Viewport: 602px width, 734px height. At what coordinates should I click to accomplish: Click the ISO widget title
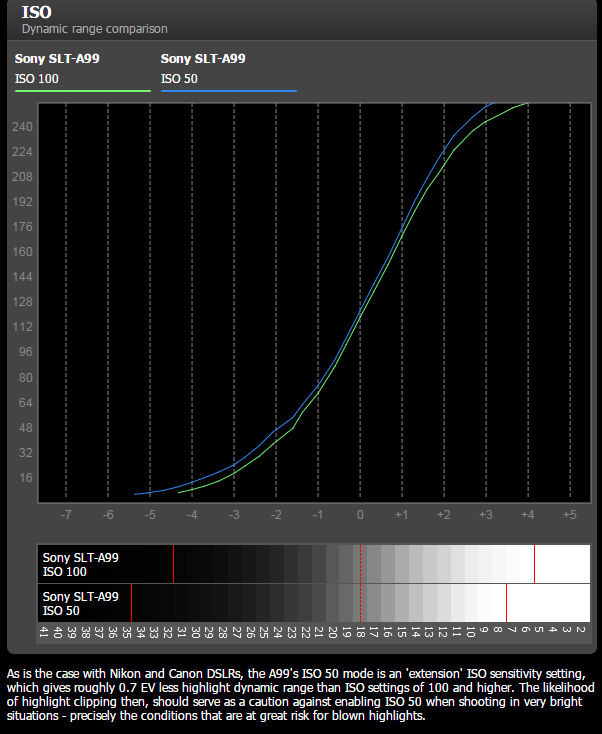[37, 12]
